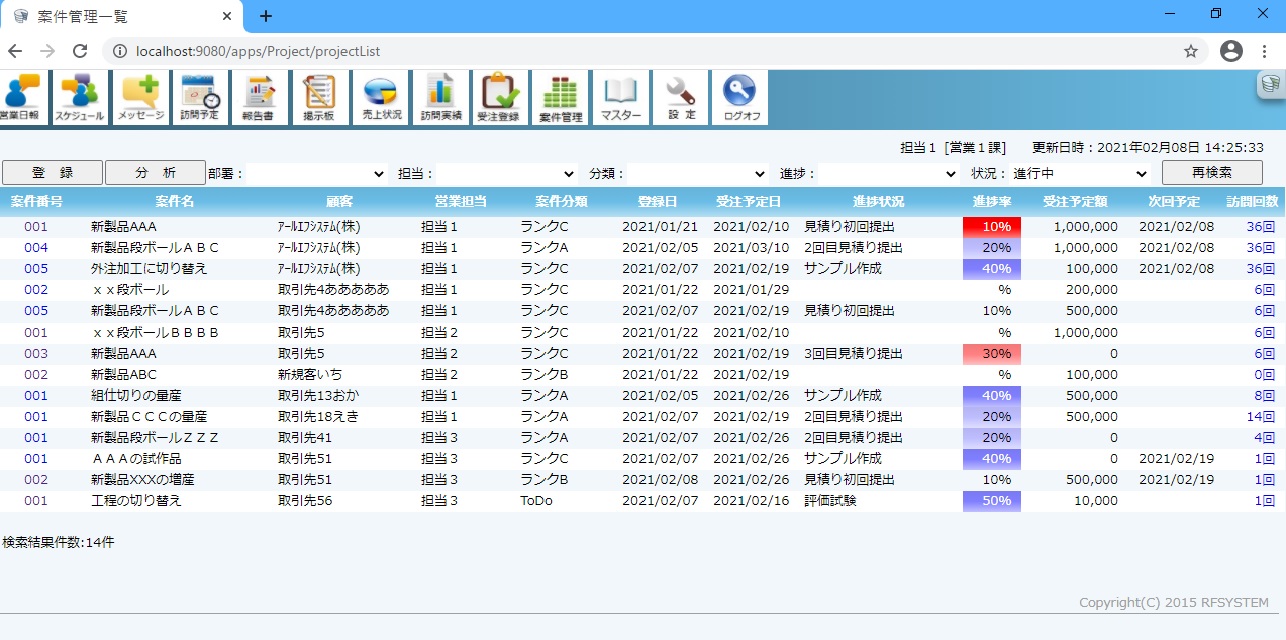The width and height of the screenshot is (1286, 640).
Task: Click the ToDo classification cell
Action: (x=536, y=501)
